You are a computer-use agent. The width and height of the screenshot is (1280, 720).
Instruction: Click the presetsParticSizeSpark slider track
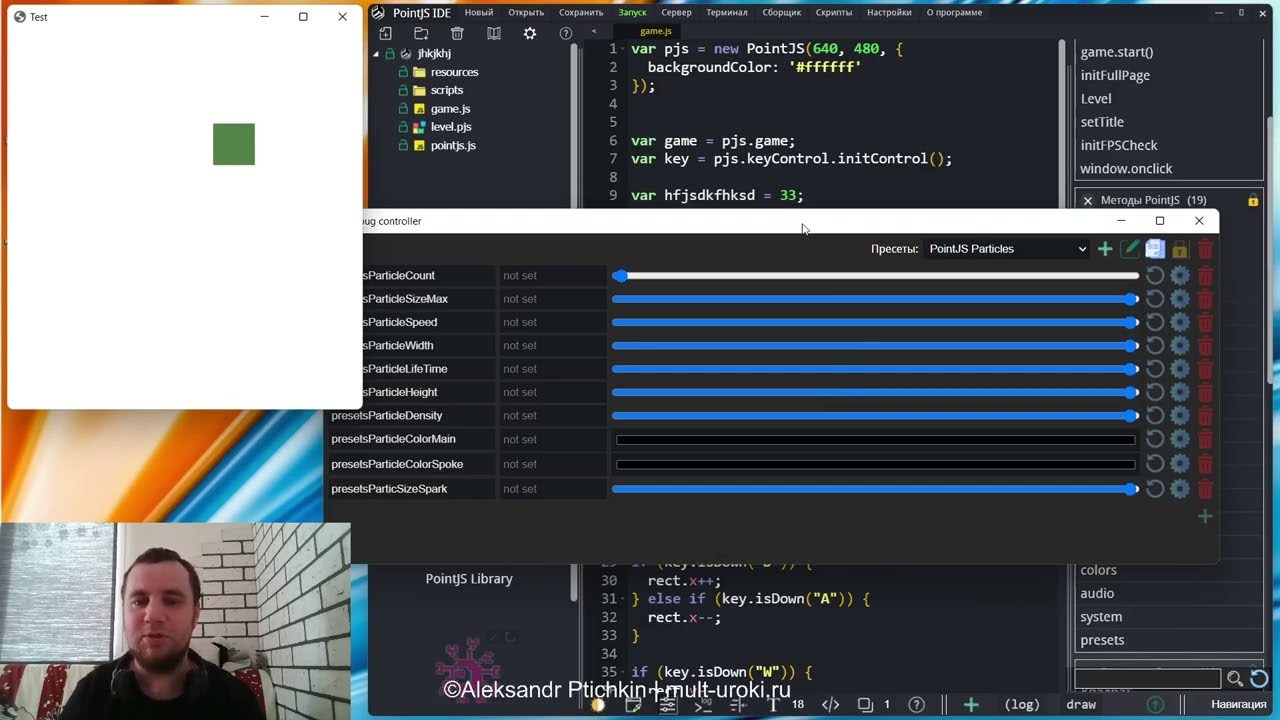click(x=875, y=489)
